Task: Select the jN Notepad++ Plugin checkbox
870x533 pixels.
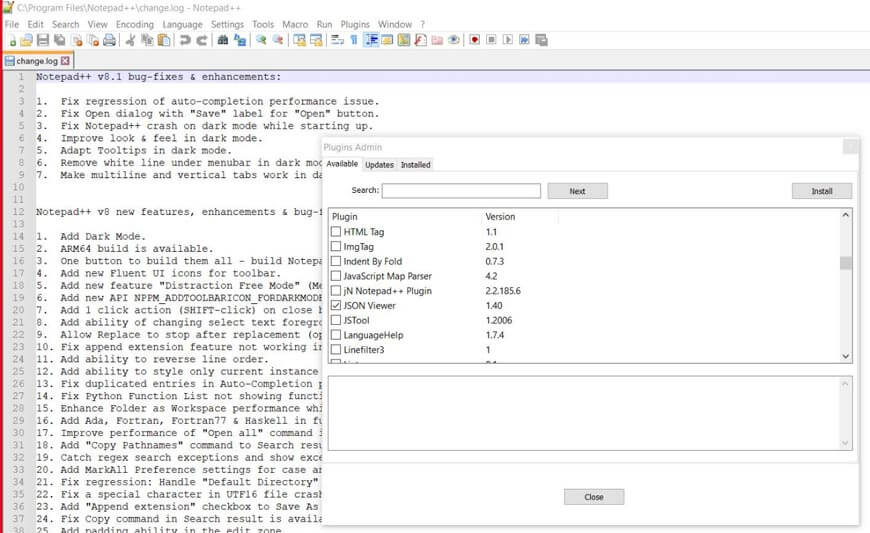Action: (336, 291)
